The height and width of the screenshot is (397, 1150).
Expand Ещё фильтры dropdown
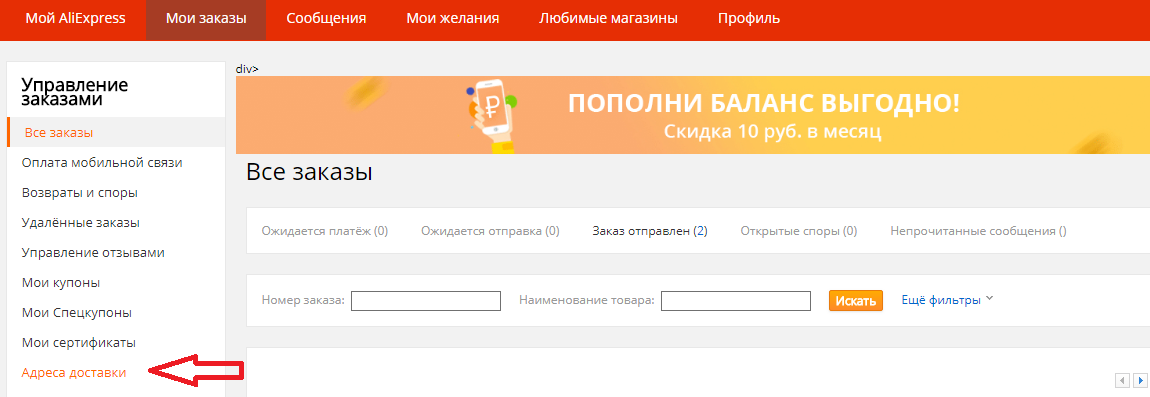point(947,300)
